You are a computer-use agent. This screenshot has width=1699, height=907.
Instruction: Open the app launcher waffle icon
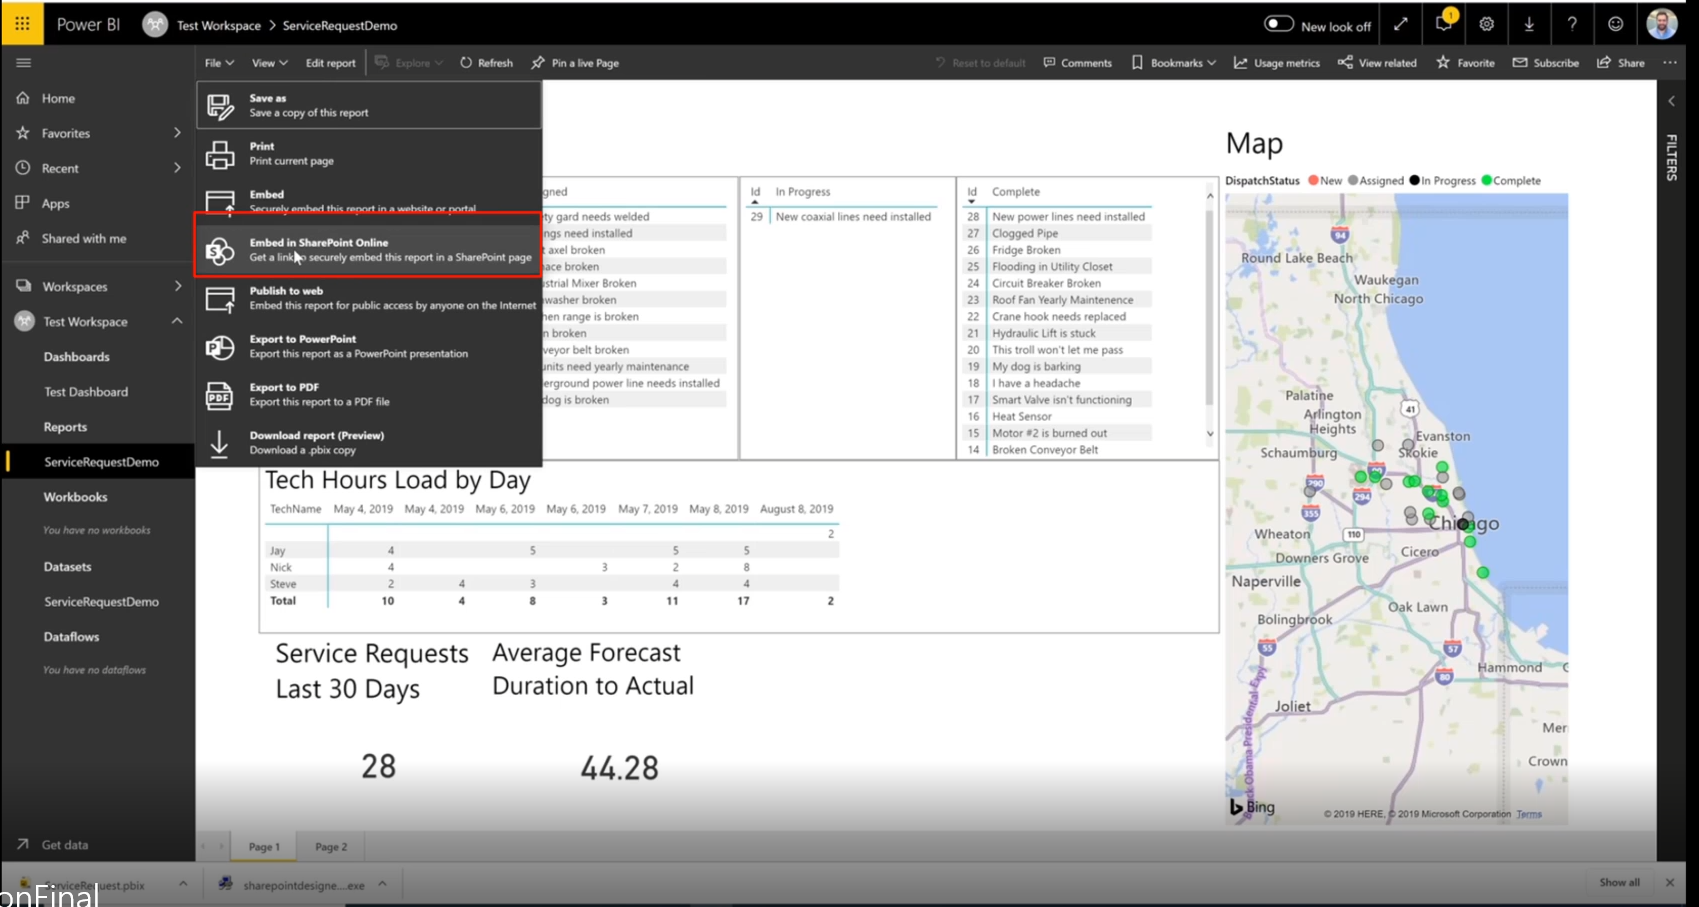(x=22, y=23)
